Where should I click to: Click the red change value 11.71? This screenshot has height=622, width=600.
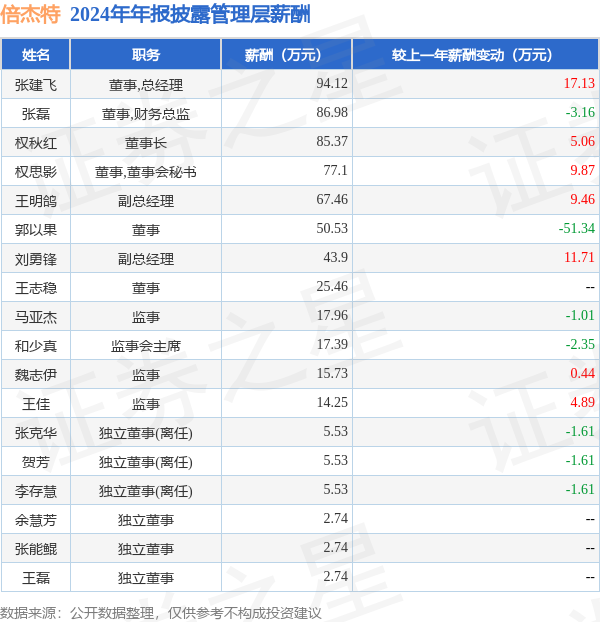coord(579,257)
